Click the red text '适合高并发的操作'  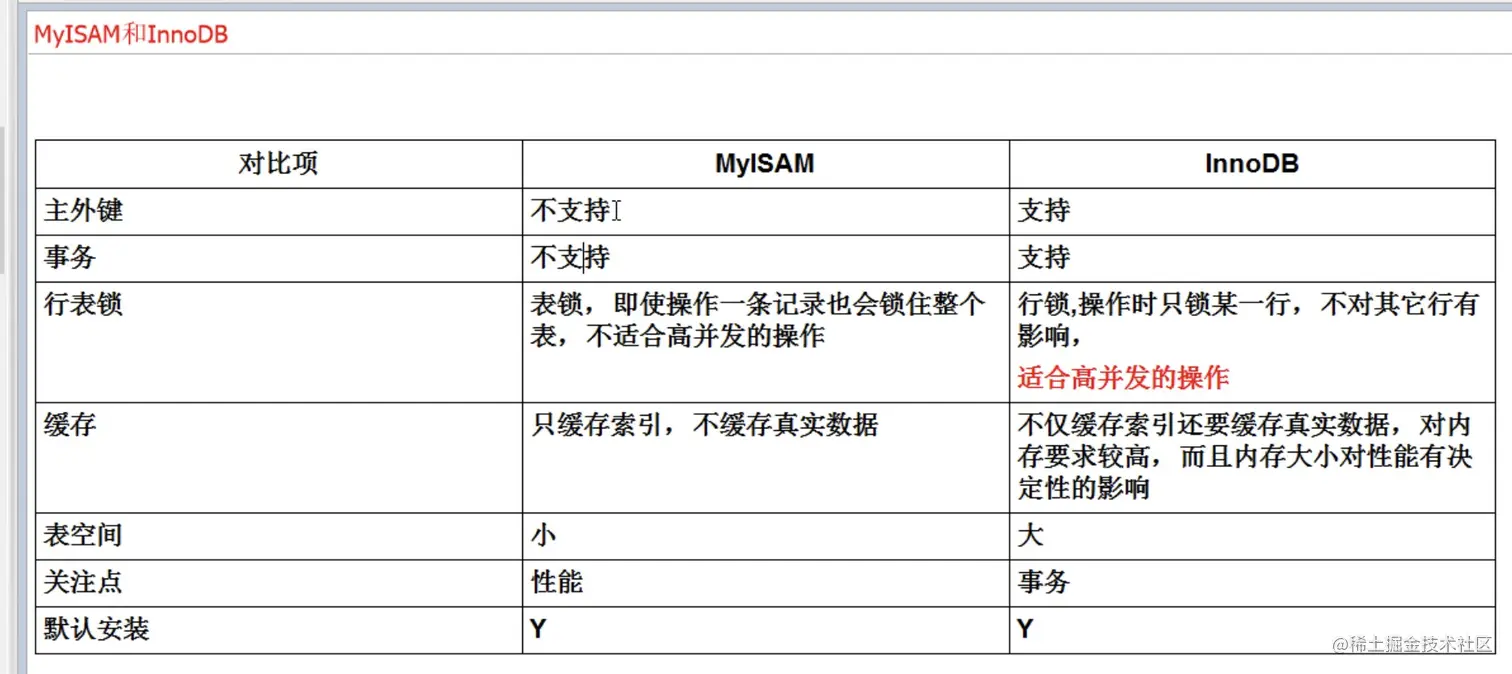click(1124, 378)
